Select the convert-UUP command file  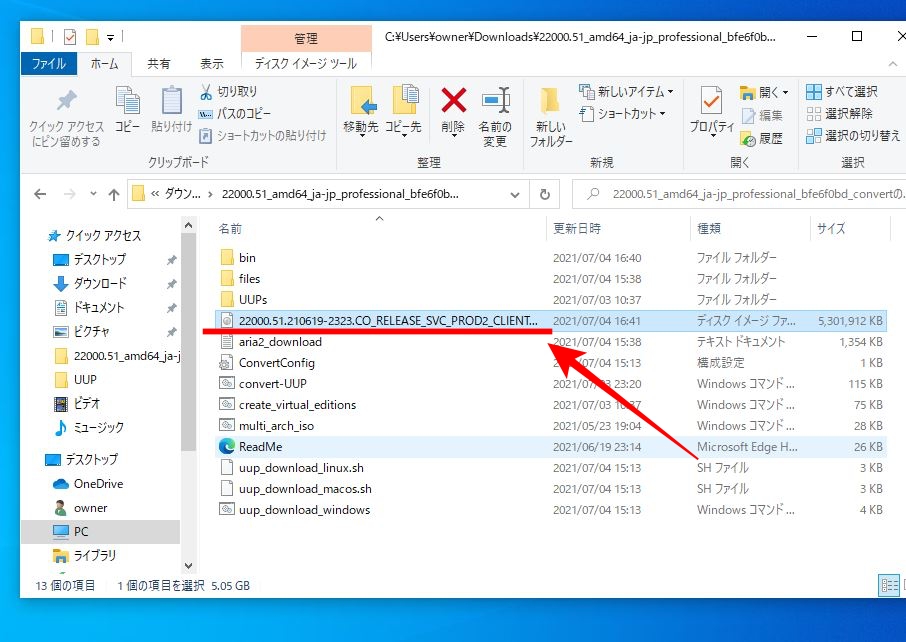pyautogui.click(x=551, y=384)
